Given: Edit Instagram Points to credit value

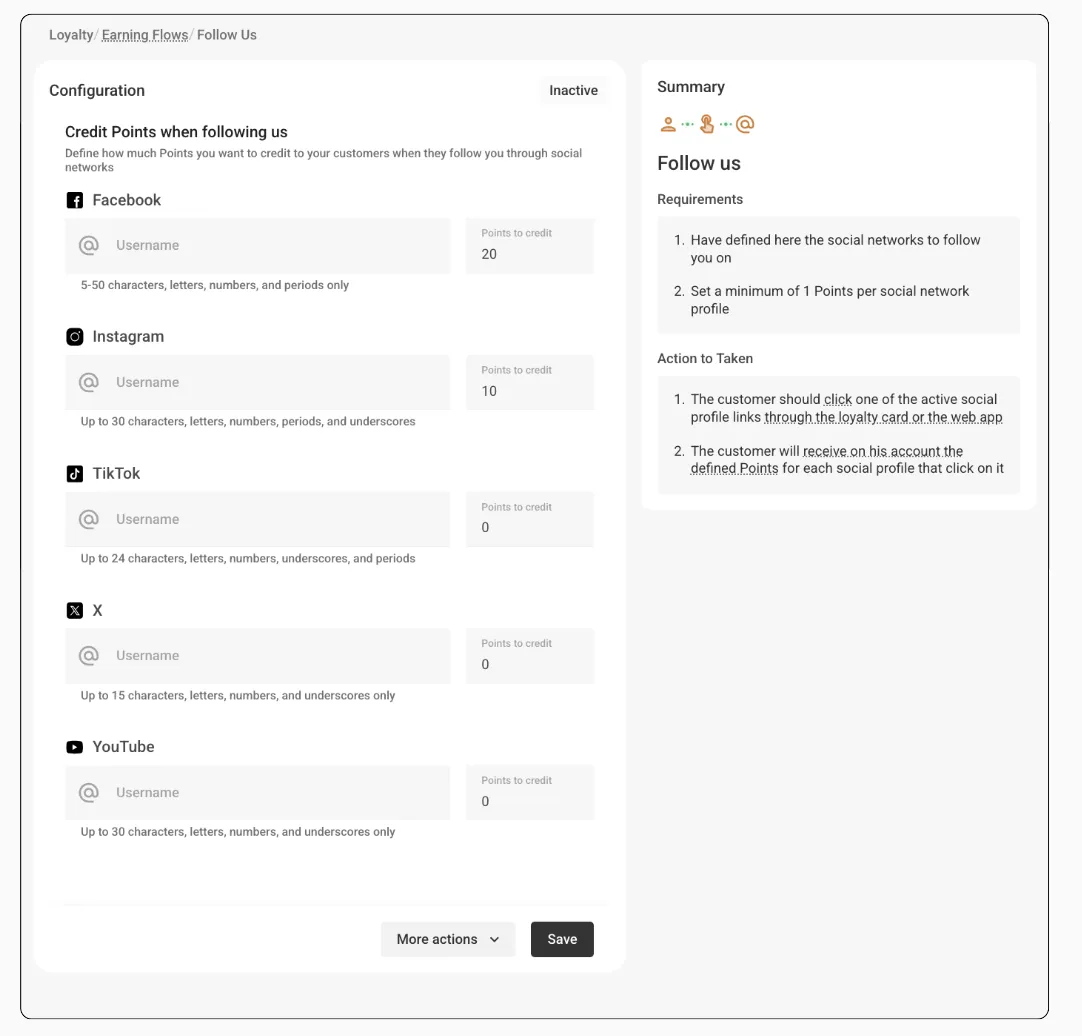Looking at the screenshot, I should [530, 391].
